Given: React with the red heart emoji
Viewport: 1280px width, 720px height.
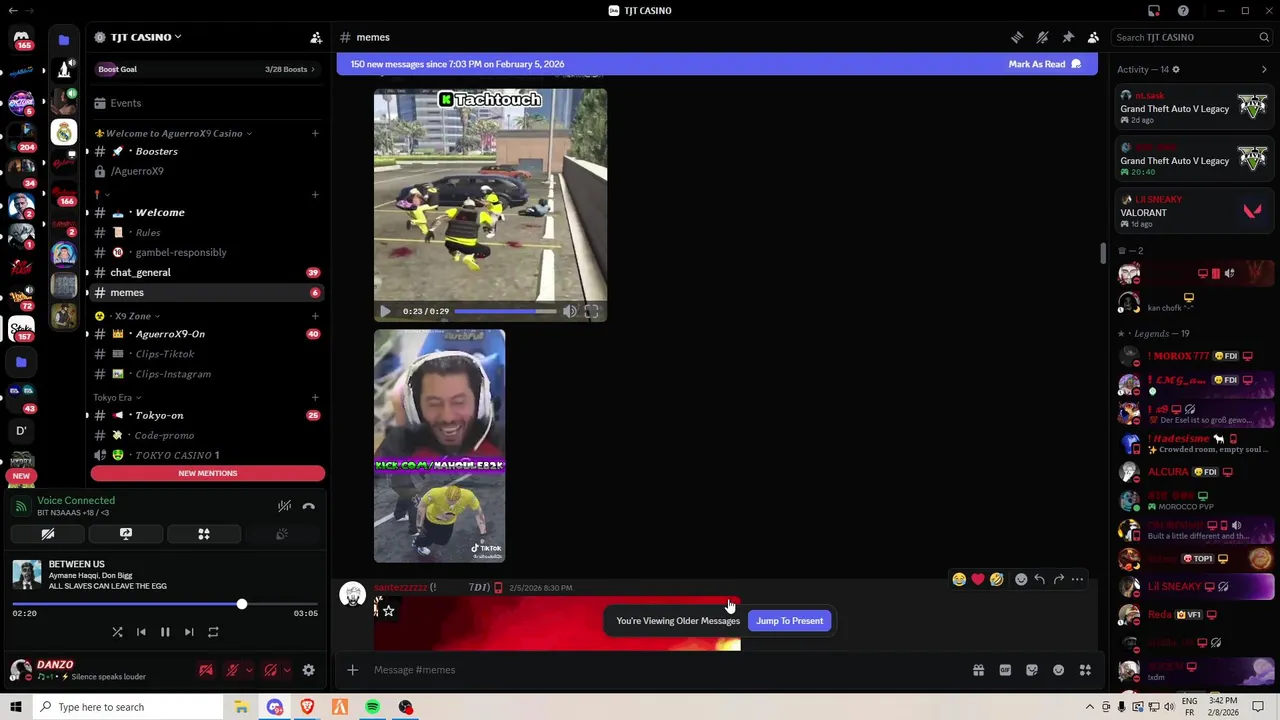Looking at the screenshot, I should pos(978,579).
